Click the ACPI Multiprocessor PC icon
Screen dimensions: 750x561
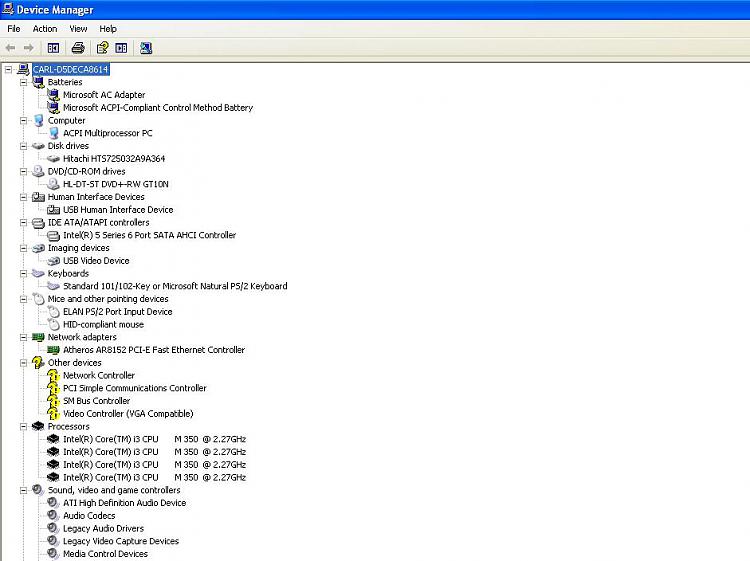(x=54, y=133)
